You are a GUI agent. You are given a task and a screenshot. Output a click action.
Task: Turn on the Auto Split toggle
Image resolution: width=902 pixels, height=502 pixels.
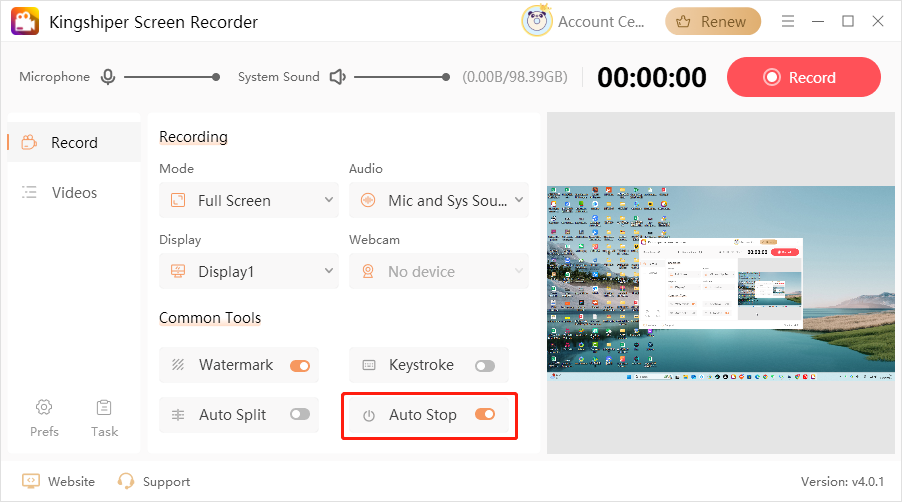coord(300,414)
